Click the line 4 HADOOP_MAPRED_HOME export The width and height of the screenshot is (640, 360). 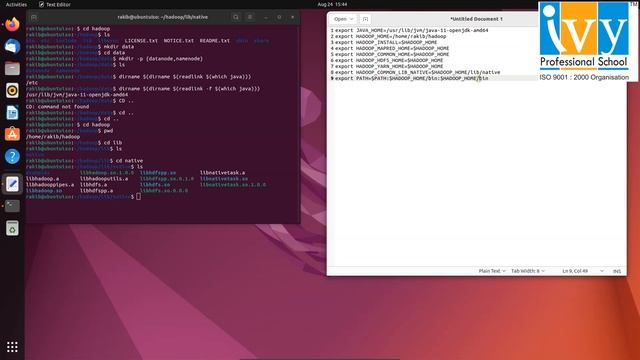point(392,48)
